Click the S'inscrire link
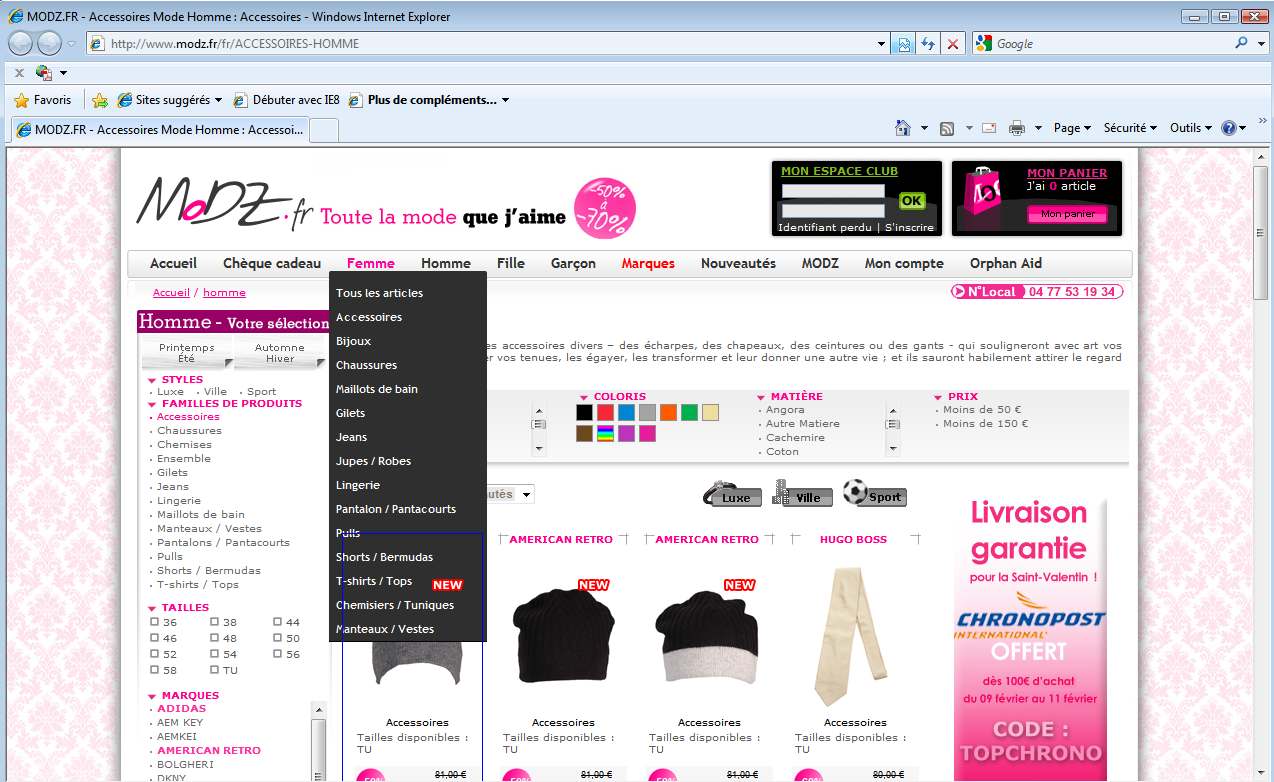This screenshot has width=1274, height=782. pos(909,227)
